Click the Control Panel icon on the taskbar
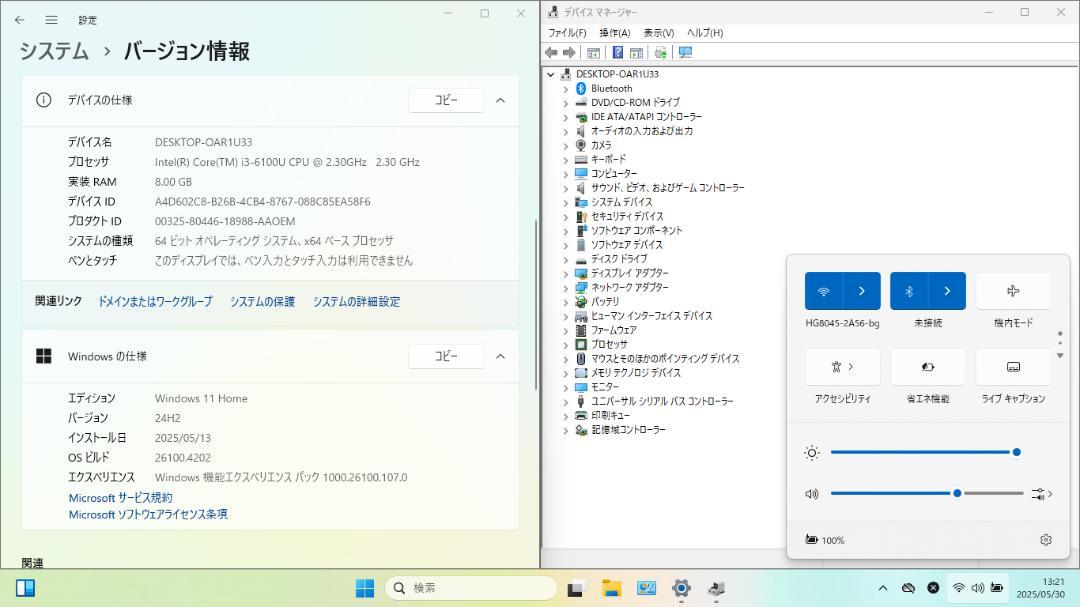The height and width of the screenshot is (607, 1080). (646, 588)
